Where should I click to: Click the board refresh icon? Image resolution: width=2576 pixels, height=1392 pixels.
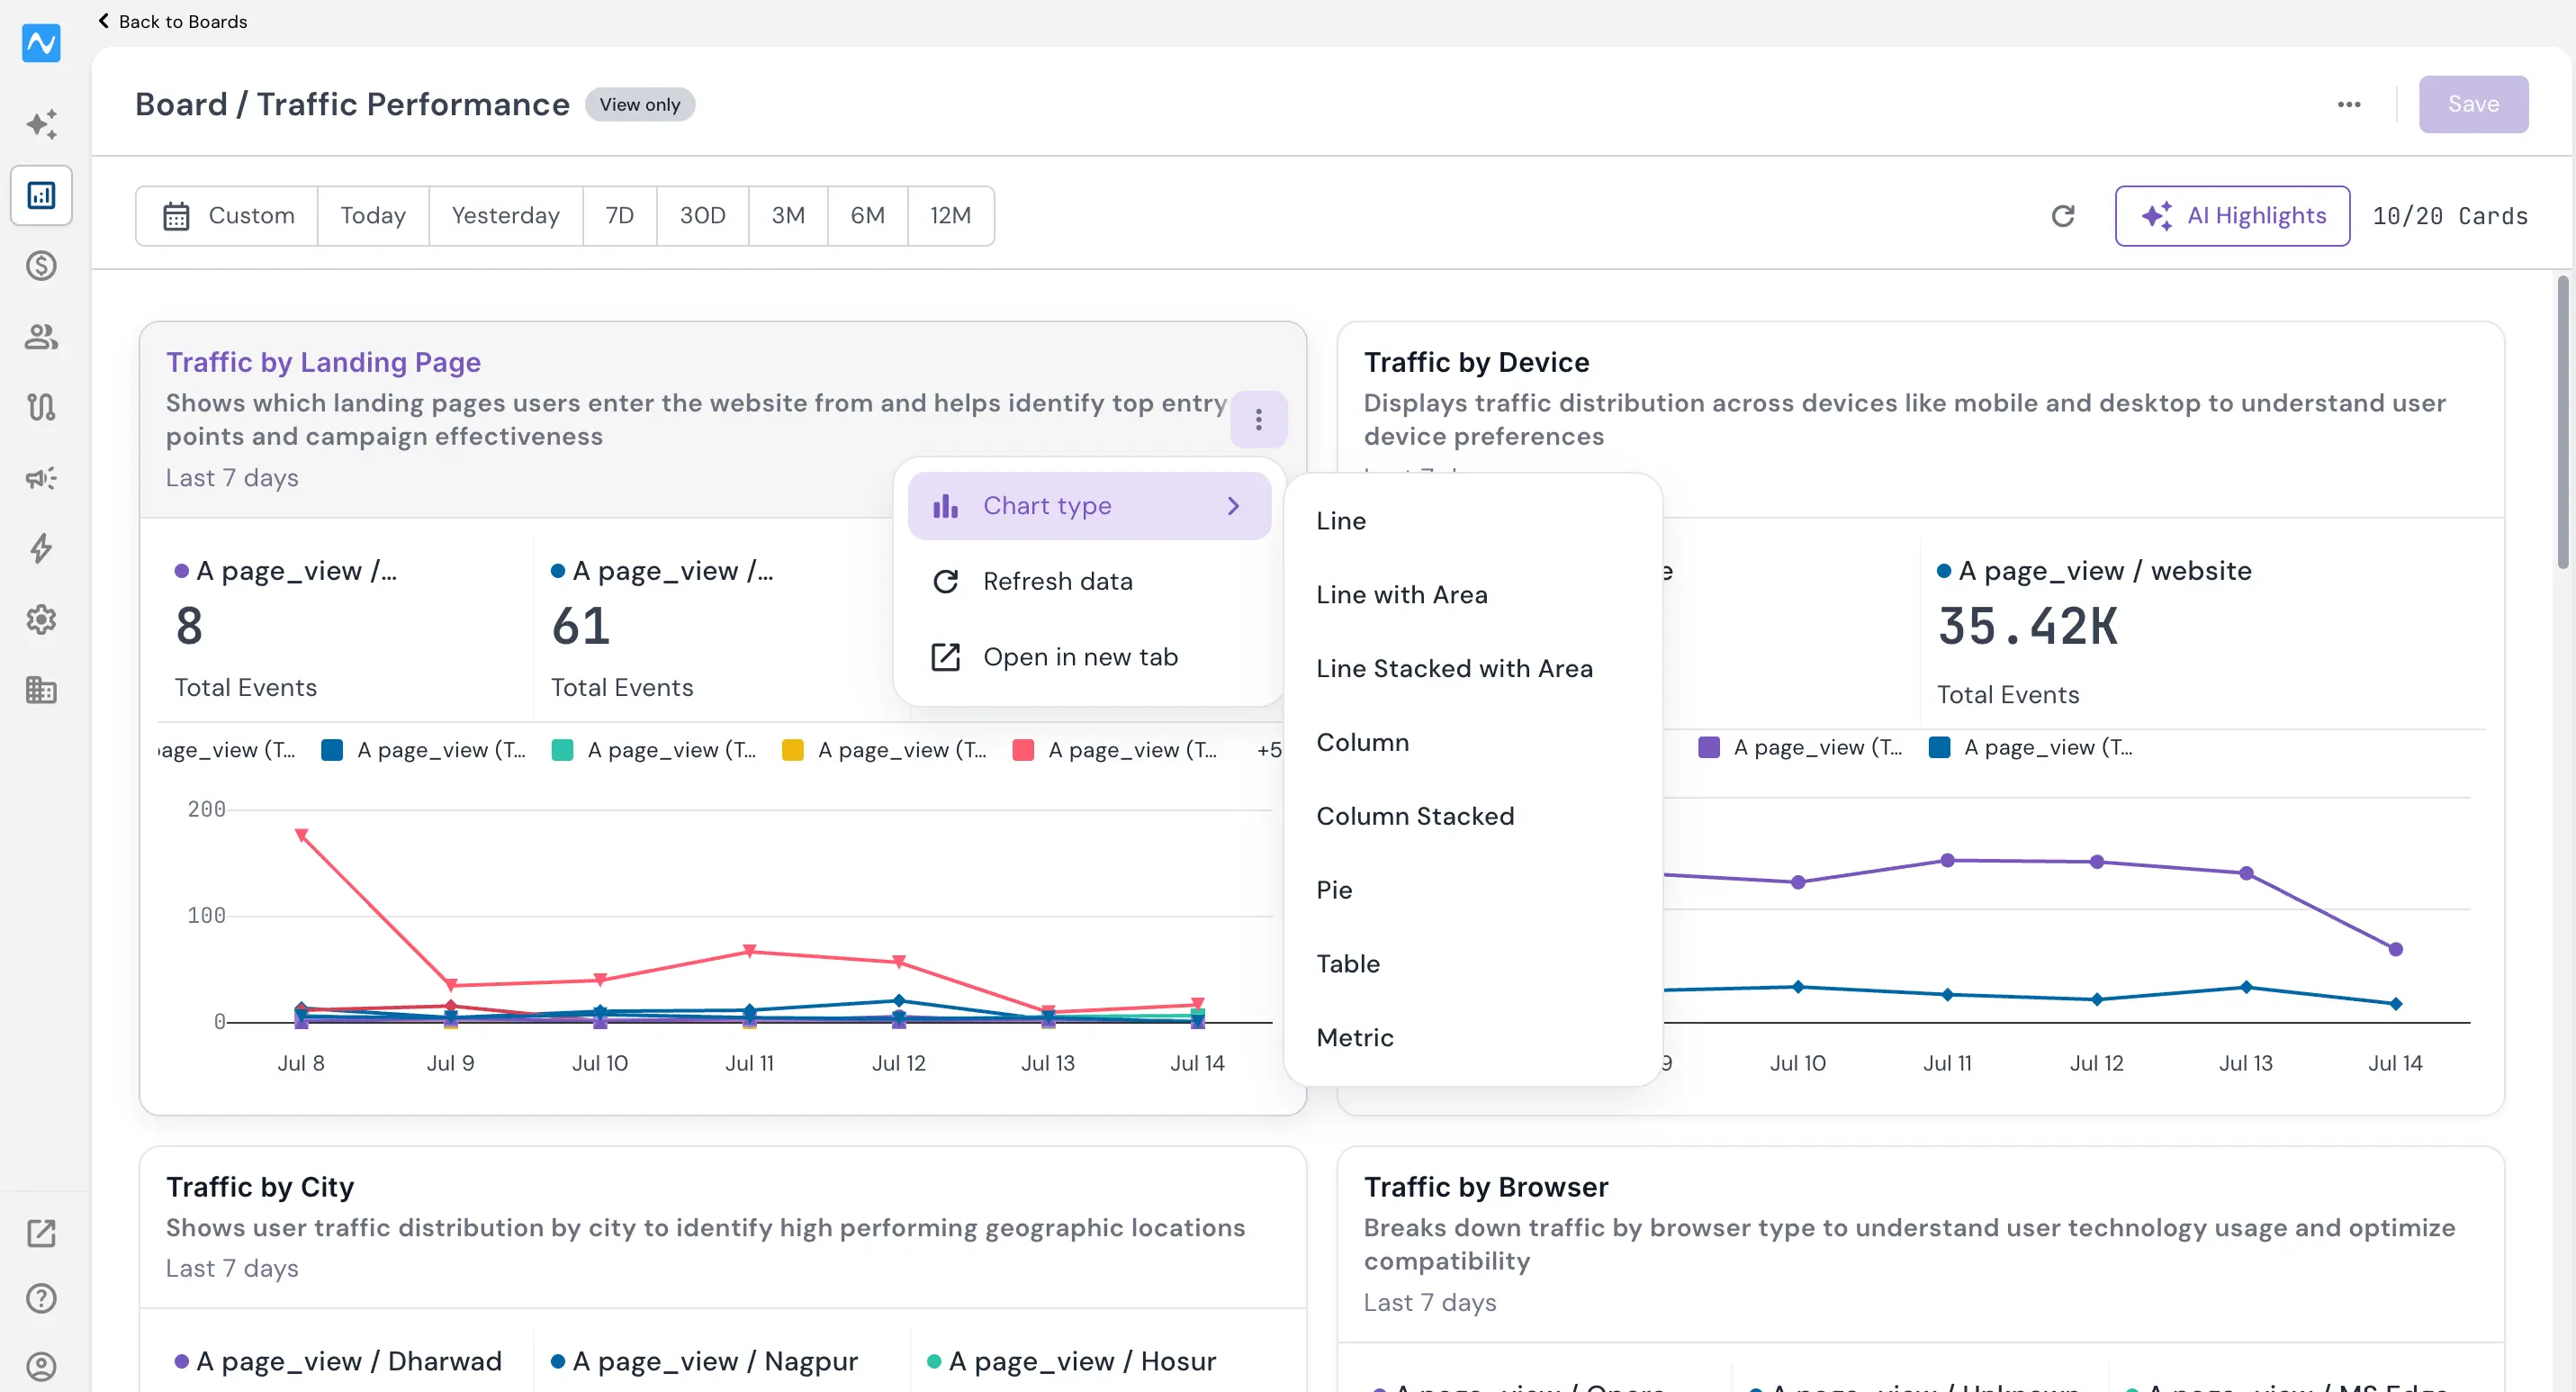tap(2063, 216)
